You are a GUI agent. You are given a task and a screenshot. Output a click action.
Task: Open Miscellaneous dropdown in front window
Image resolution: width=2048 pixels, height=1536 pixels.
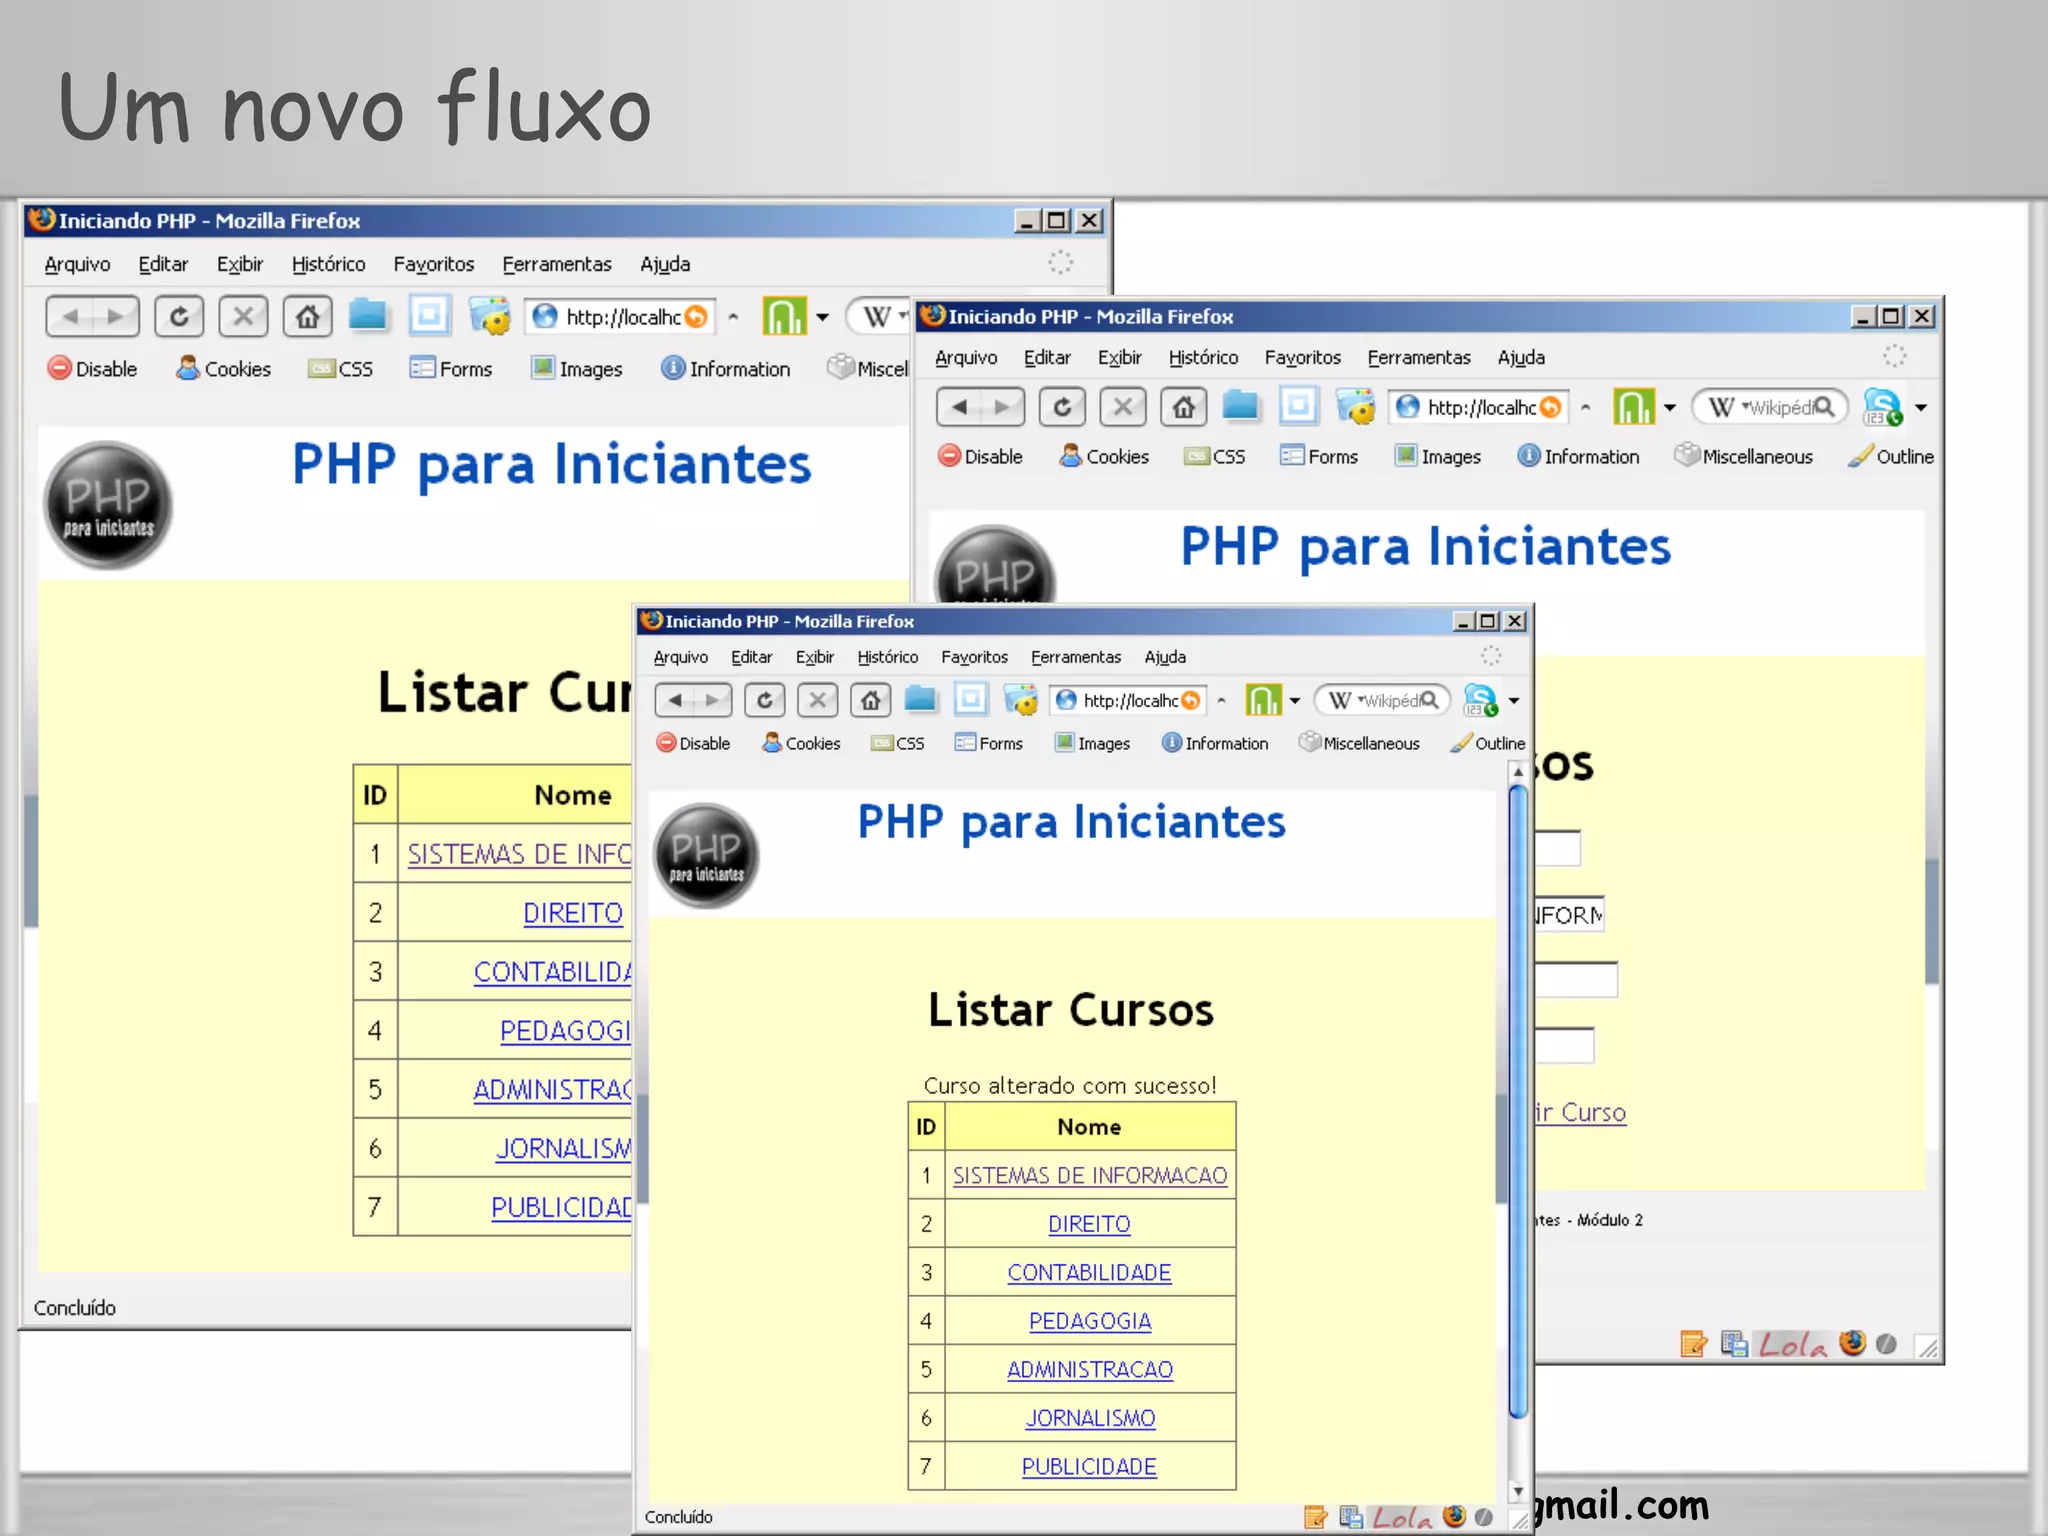(x=1359, y=743)
